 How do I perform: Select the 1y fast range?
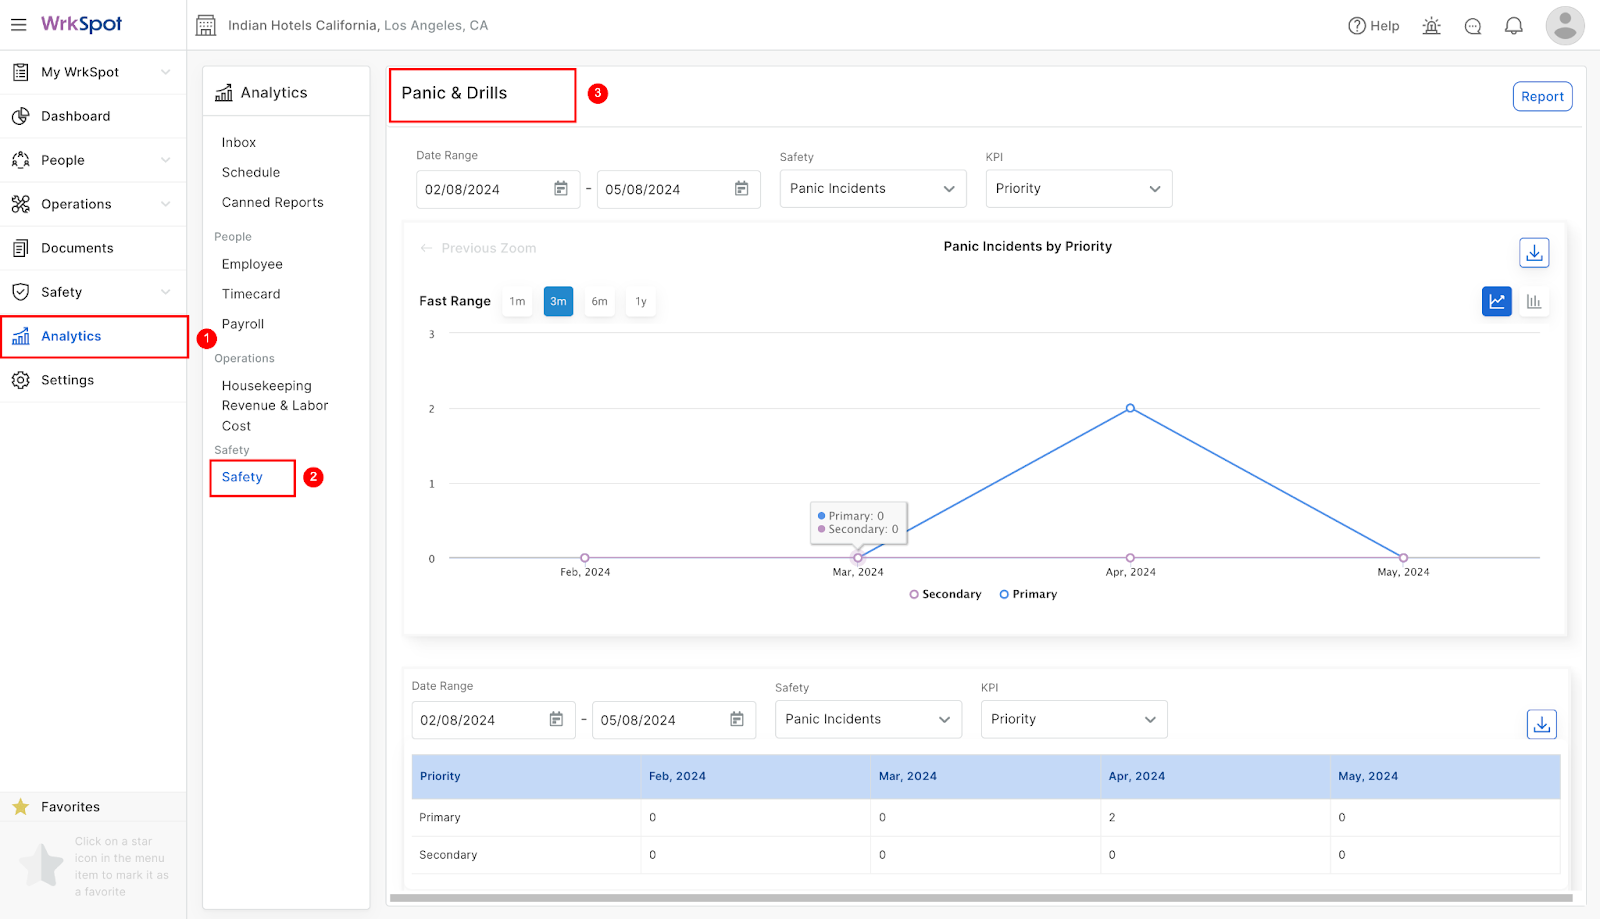[641, 301]
